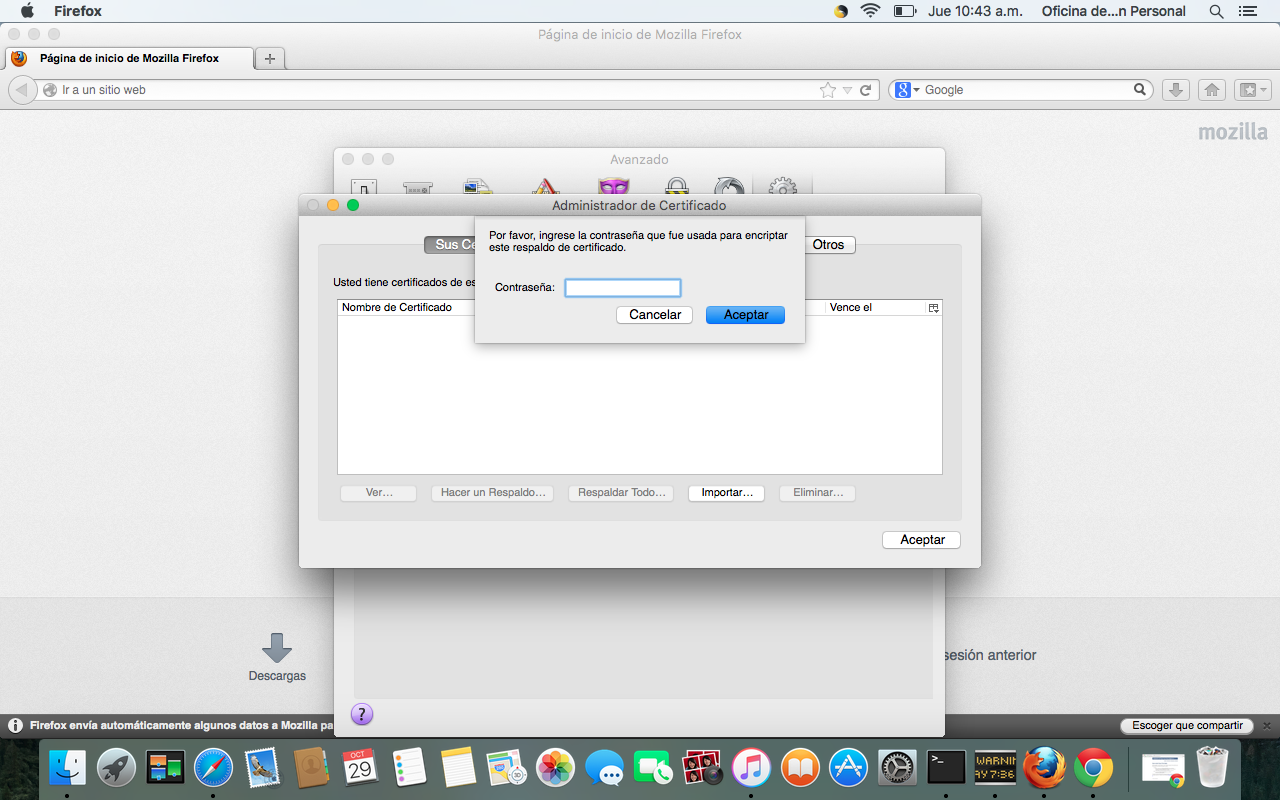Click the Eliminar... button
The height and width of the screenshot is (800, 1280).
pyautogui.click(x=818, y=493)
